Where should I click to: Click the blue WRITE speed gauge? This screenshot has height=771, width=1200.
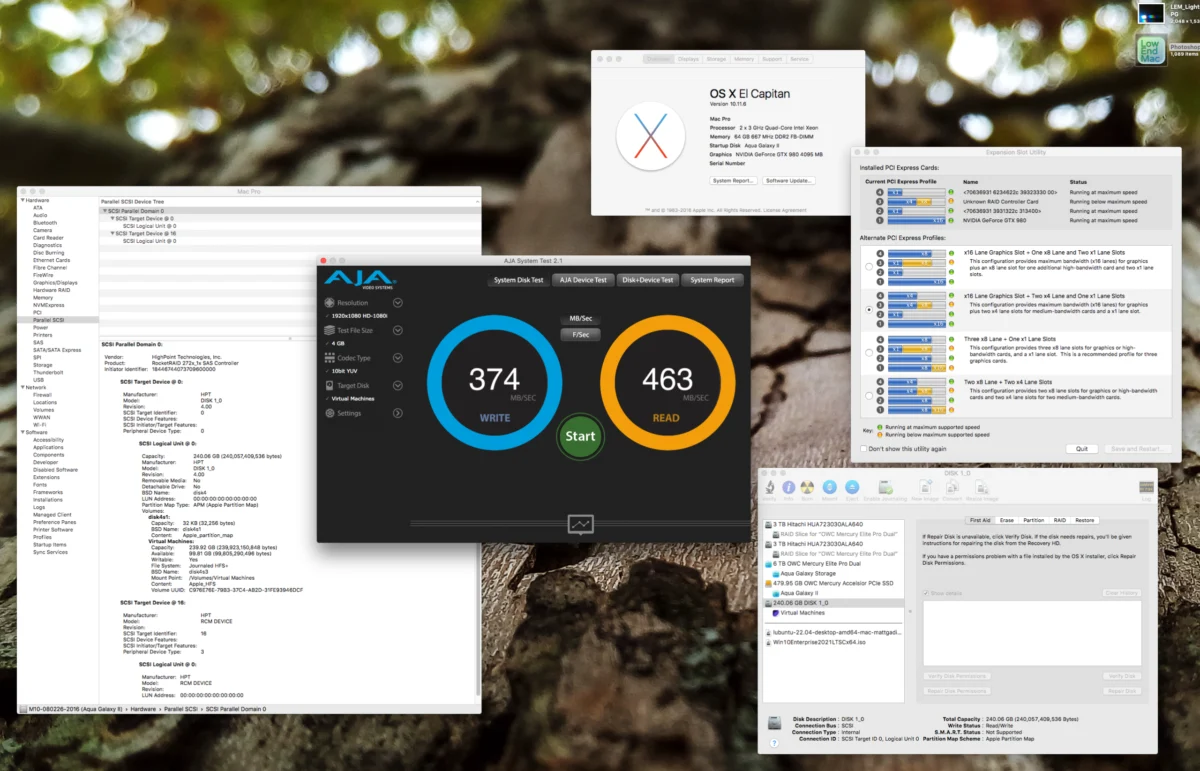point(494,382)
